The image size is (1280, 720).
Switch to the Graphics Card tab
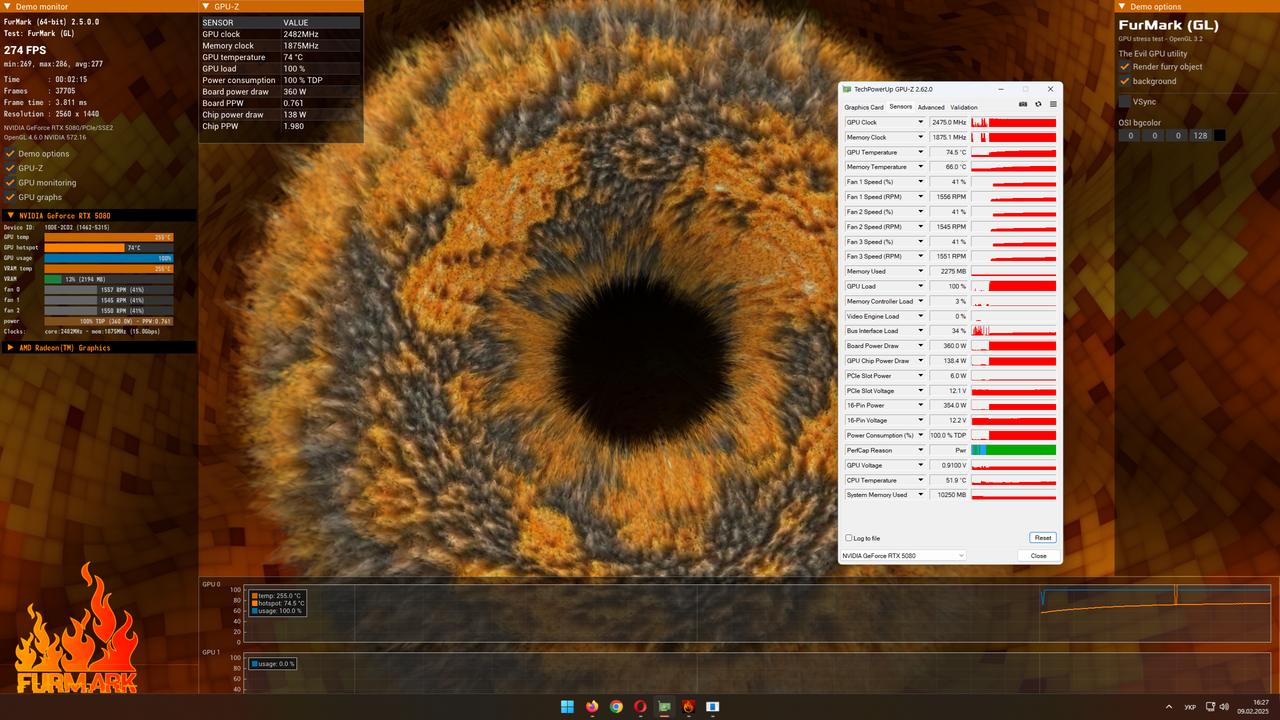point(864,107)
